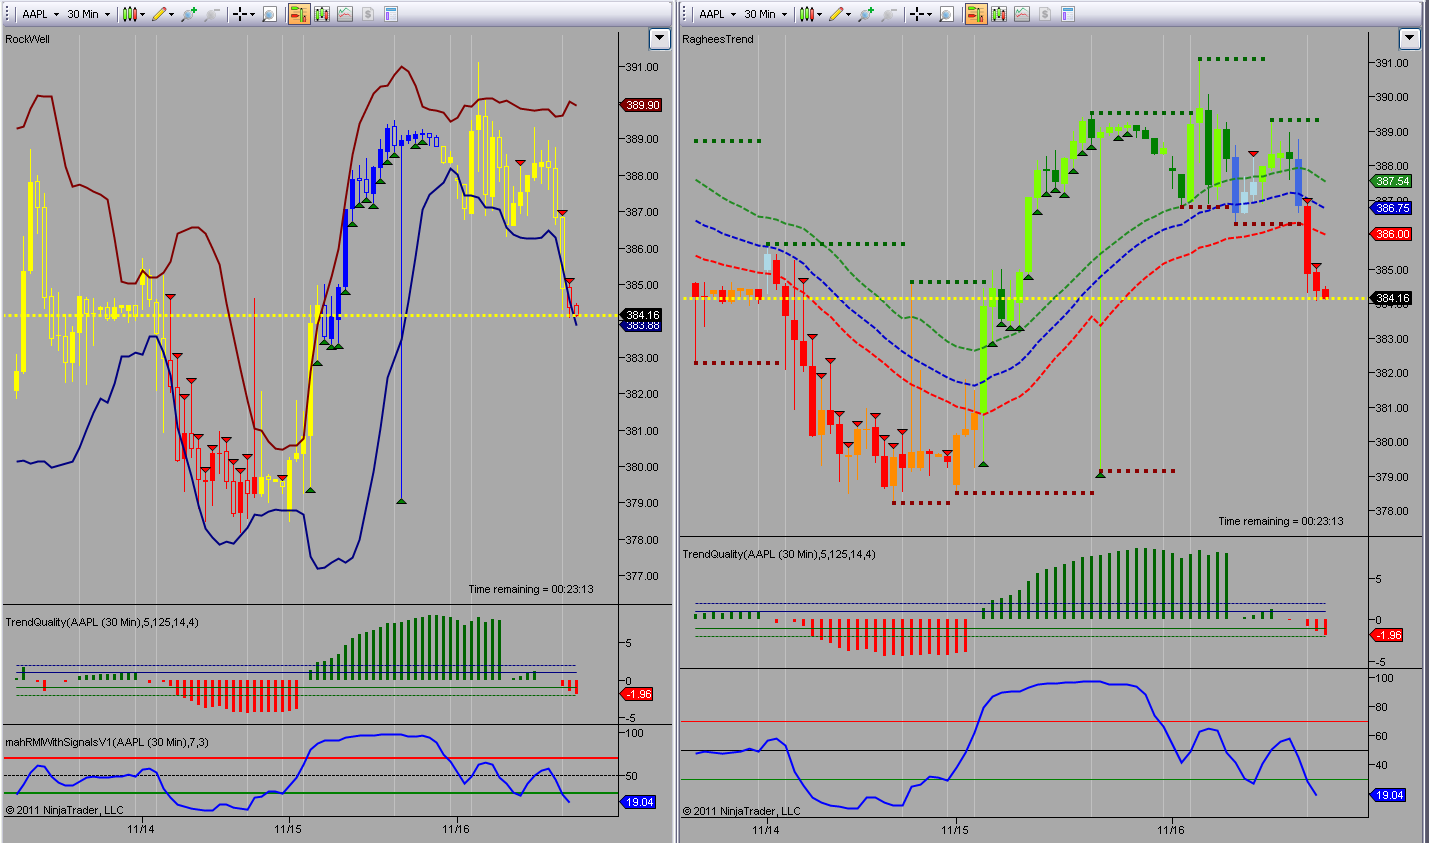The width and height of the screenshot is (1429, 843).
Task: Click the Strategies dollar icon in RagheesTrend chart
Action: (x=1045, y=14)
